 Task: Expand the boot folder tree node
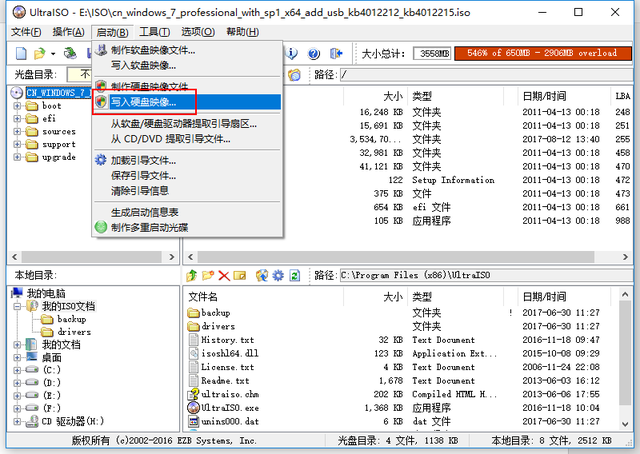tap(17, 106)
